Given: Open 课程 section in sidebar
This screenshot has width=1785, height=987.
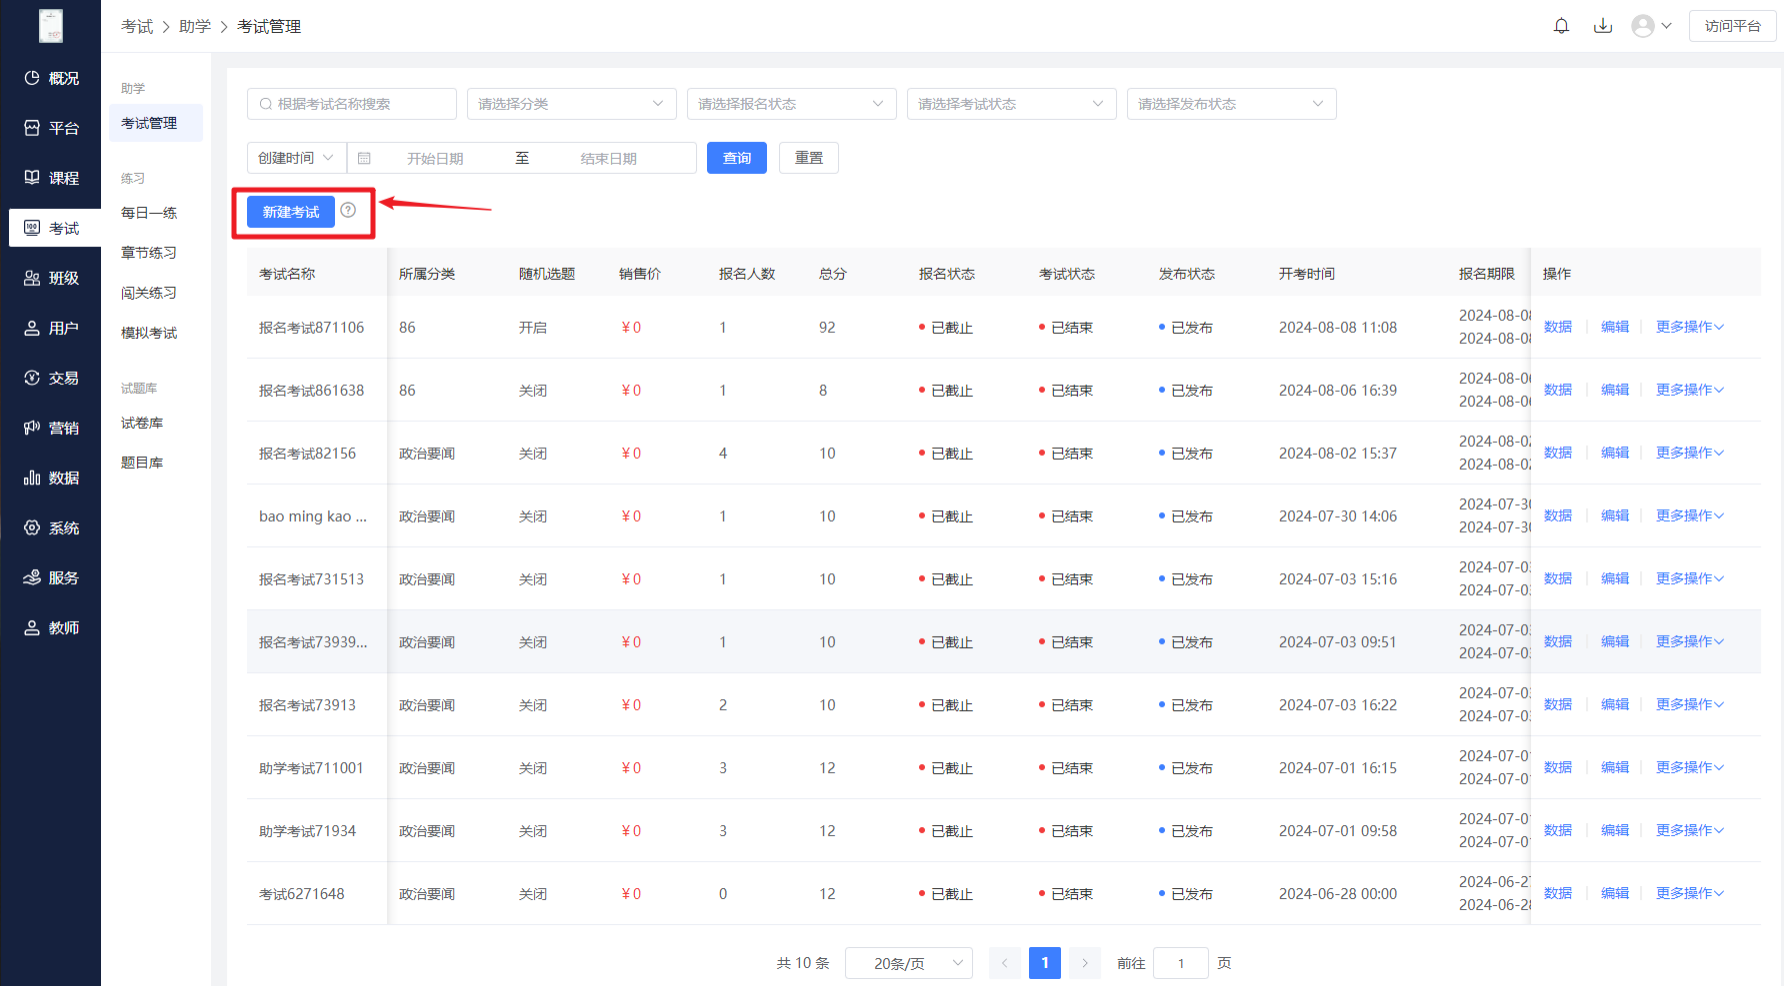Looking at the screenshot, I should [x=51, y=178].
